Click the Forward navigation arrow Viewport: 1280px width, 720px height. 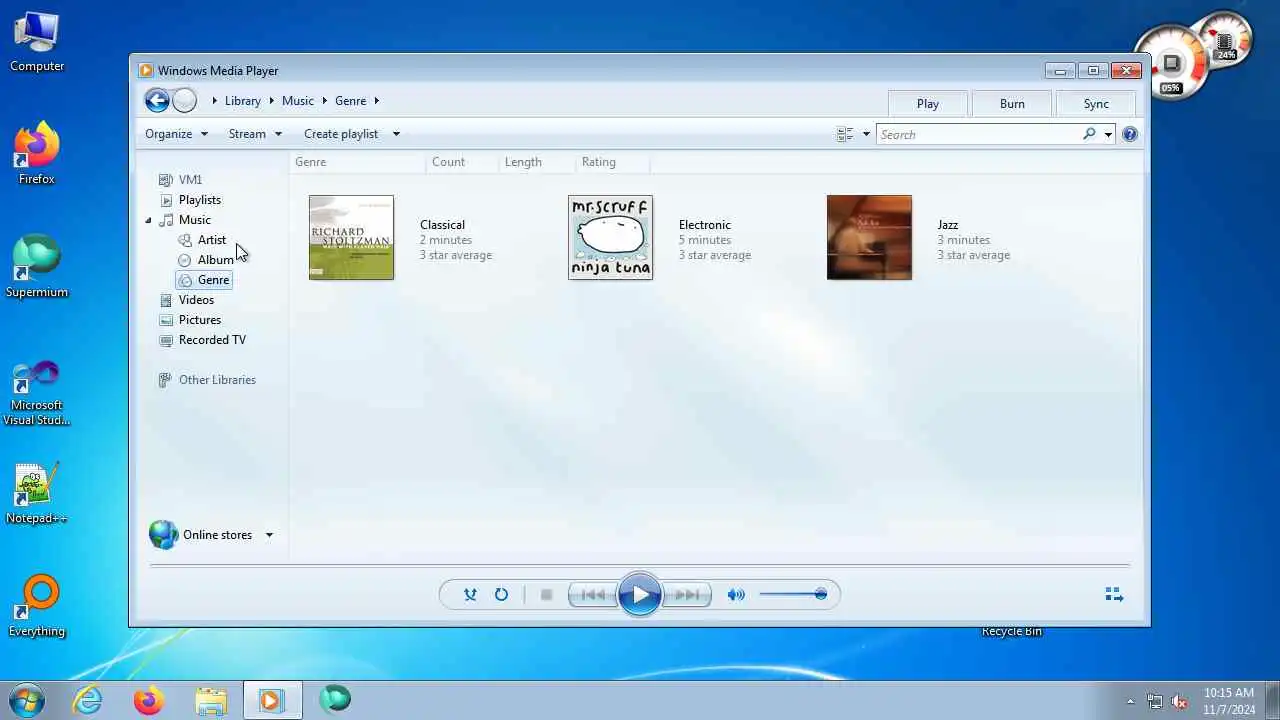click(184, 100)
